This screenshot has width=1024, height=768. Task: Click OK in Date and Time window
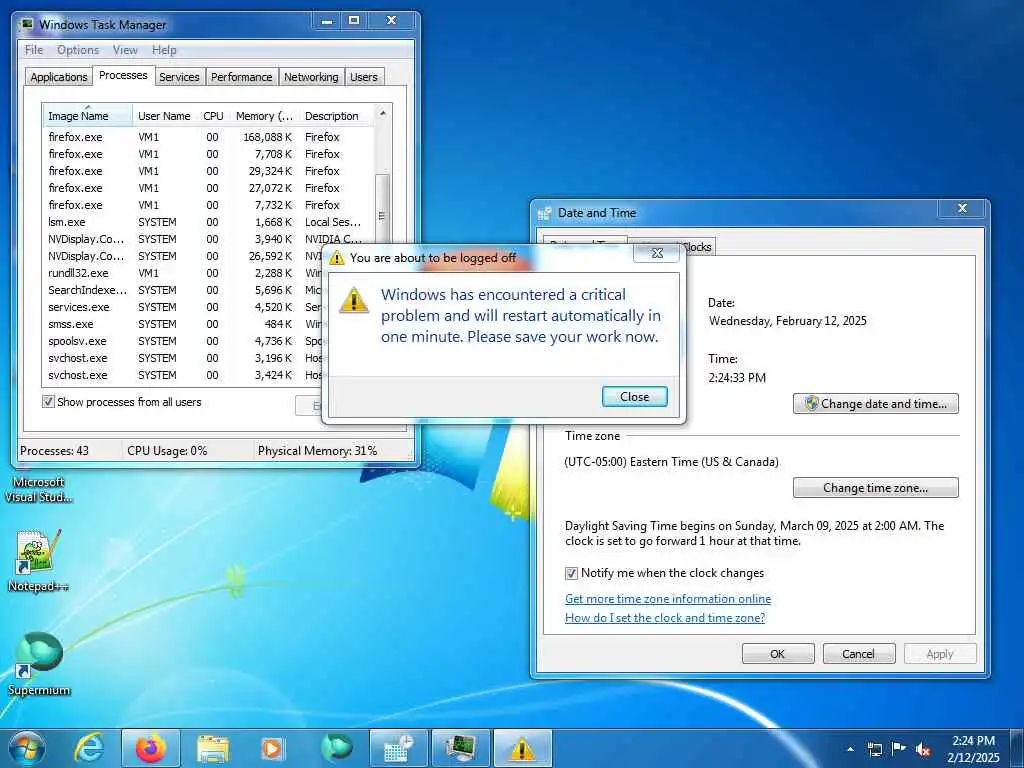[x=778, y=654]
